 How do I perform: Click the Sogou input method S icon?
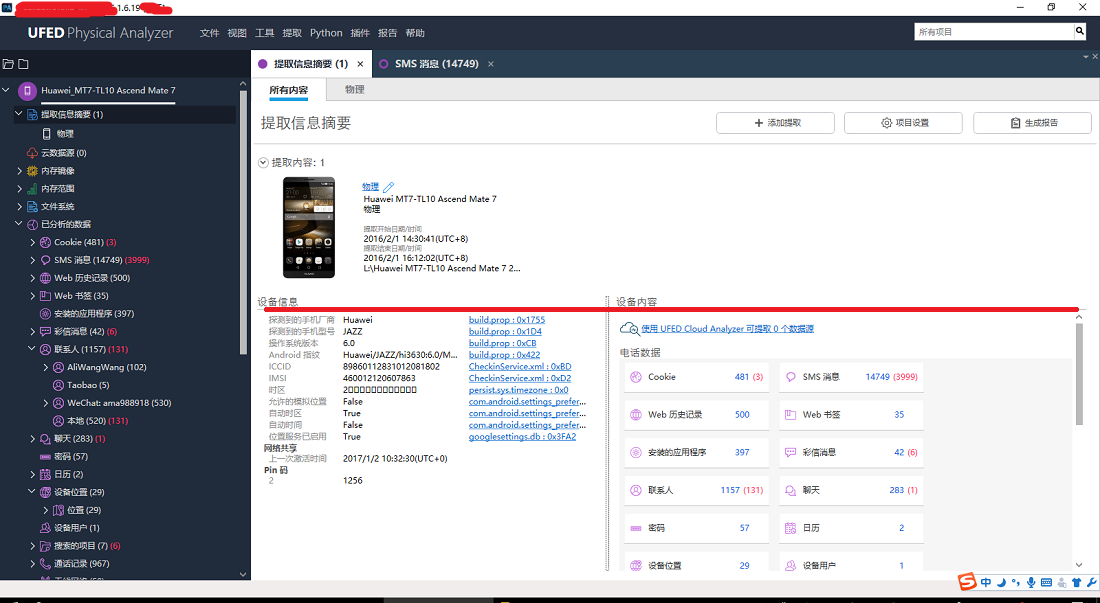coord(968,582)
